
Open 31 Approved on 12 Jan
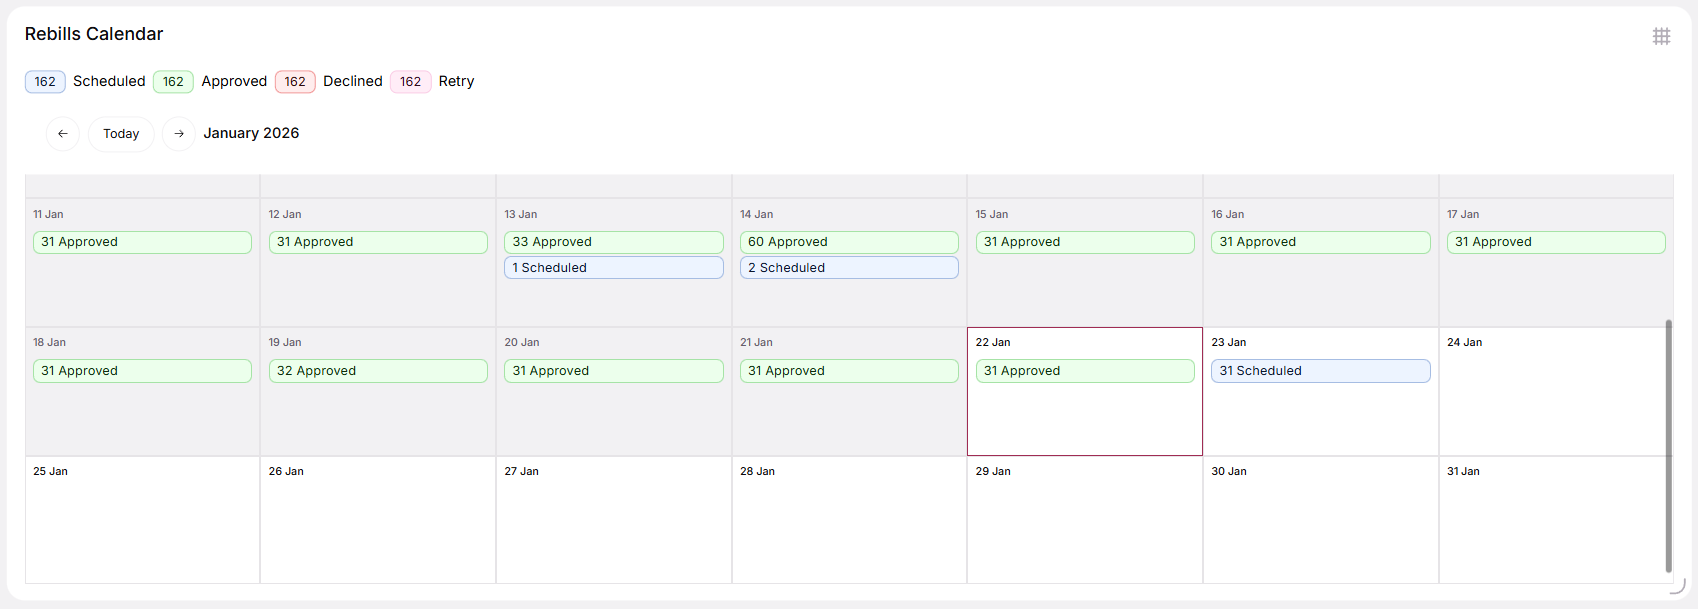coord(378,242)
